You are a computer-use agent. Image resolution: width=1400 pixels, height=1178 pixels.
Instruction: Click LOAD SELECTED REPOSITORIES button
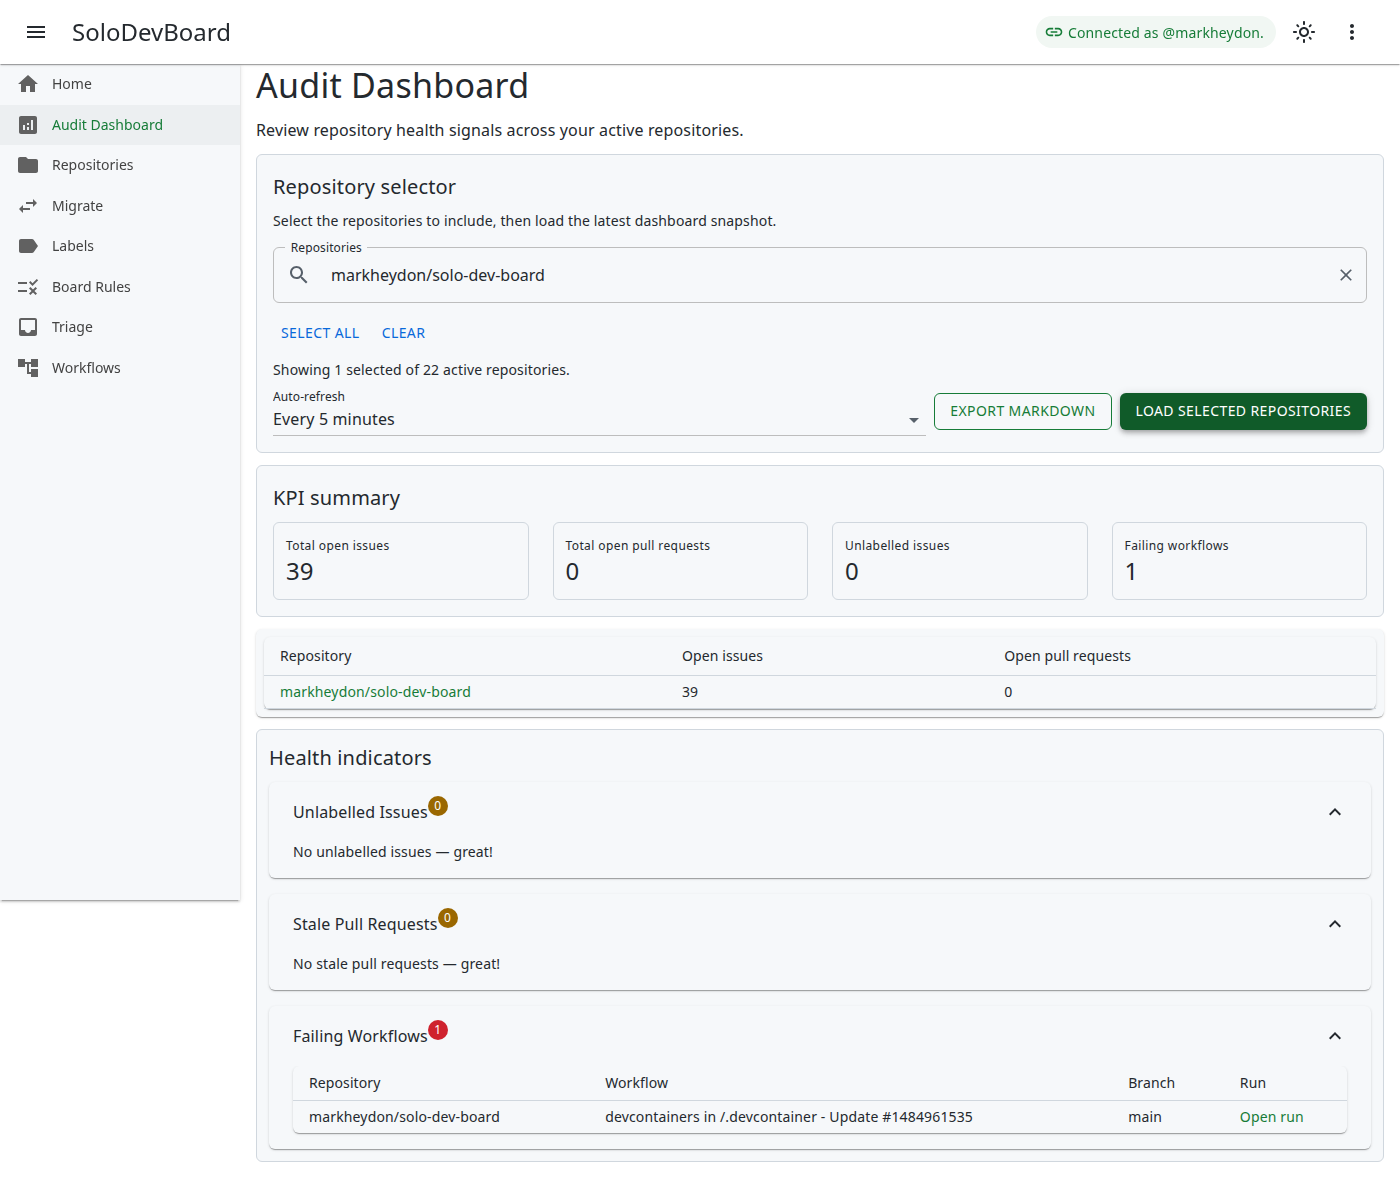(x=1243, y=411)
